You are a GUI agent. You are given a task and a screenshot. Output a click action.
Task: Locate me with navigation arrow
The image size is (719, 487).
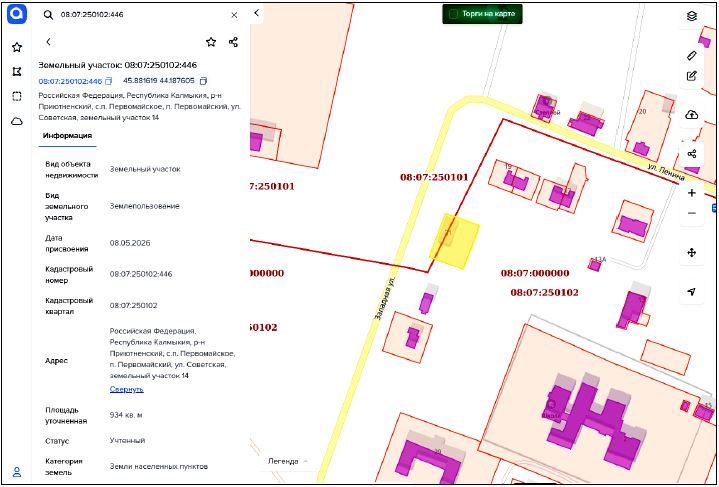691,292
